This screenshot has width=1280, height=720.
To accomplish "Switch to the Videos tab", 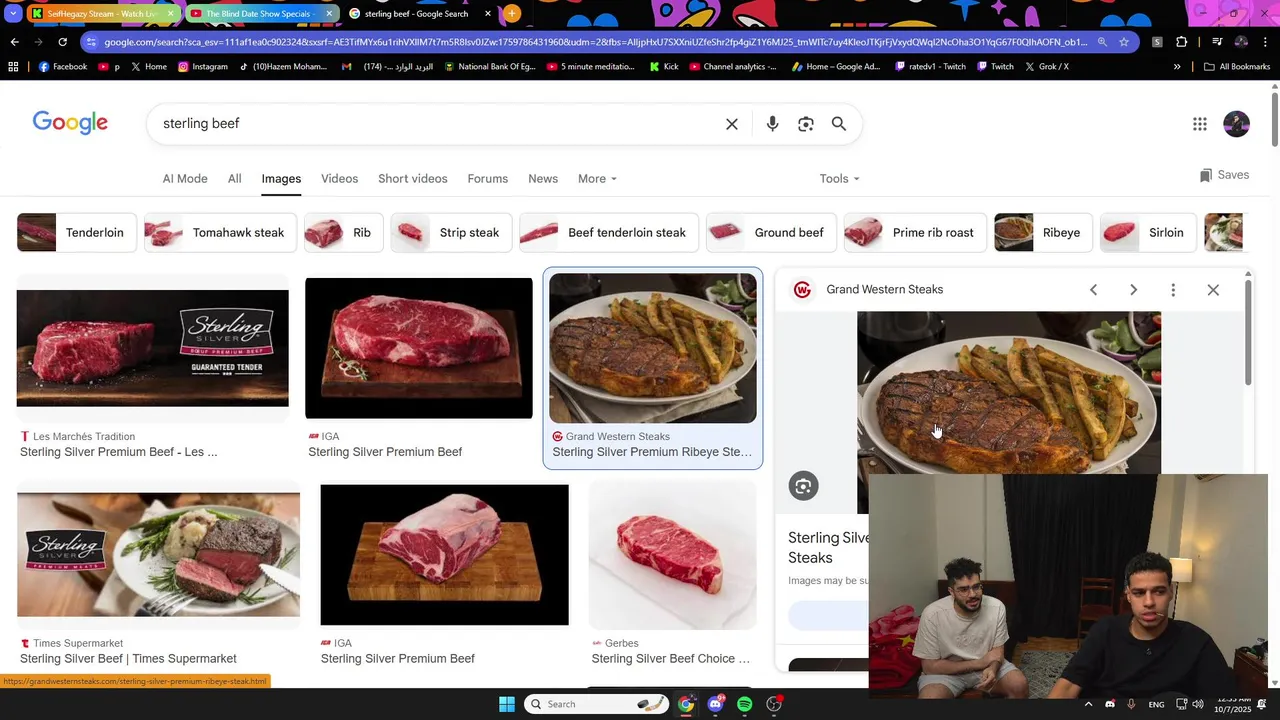I will click(x=339, y=179).
